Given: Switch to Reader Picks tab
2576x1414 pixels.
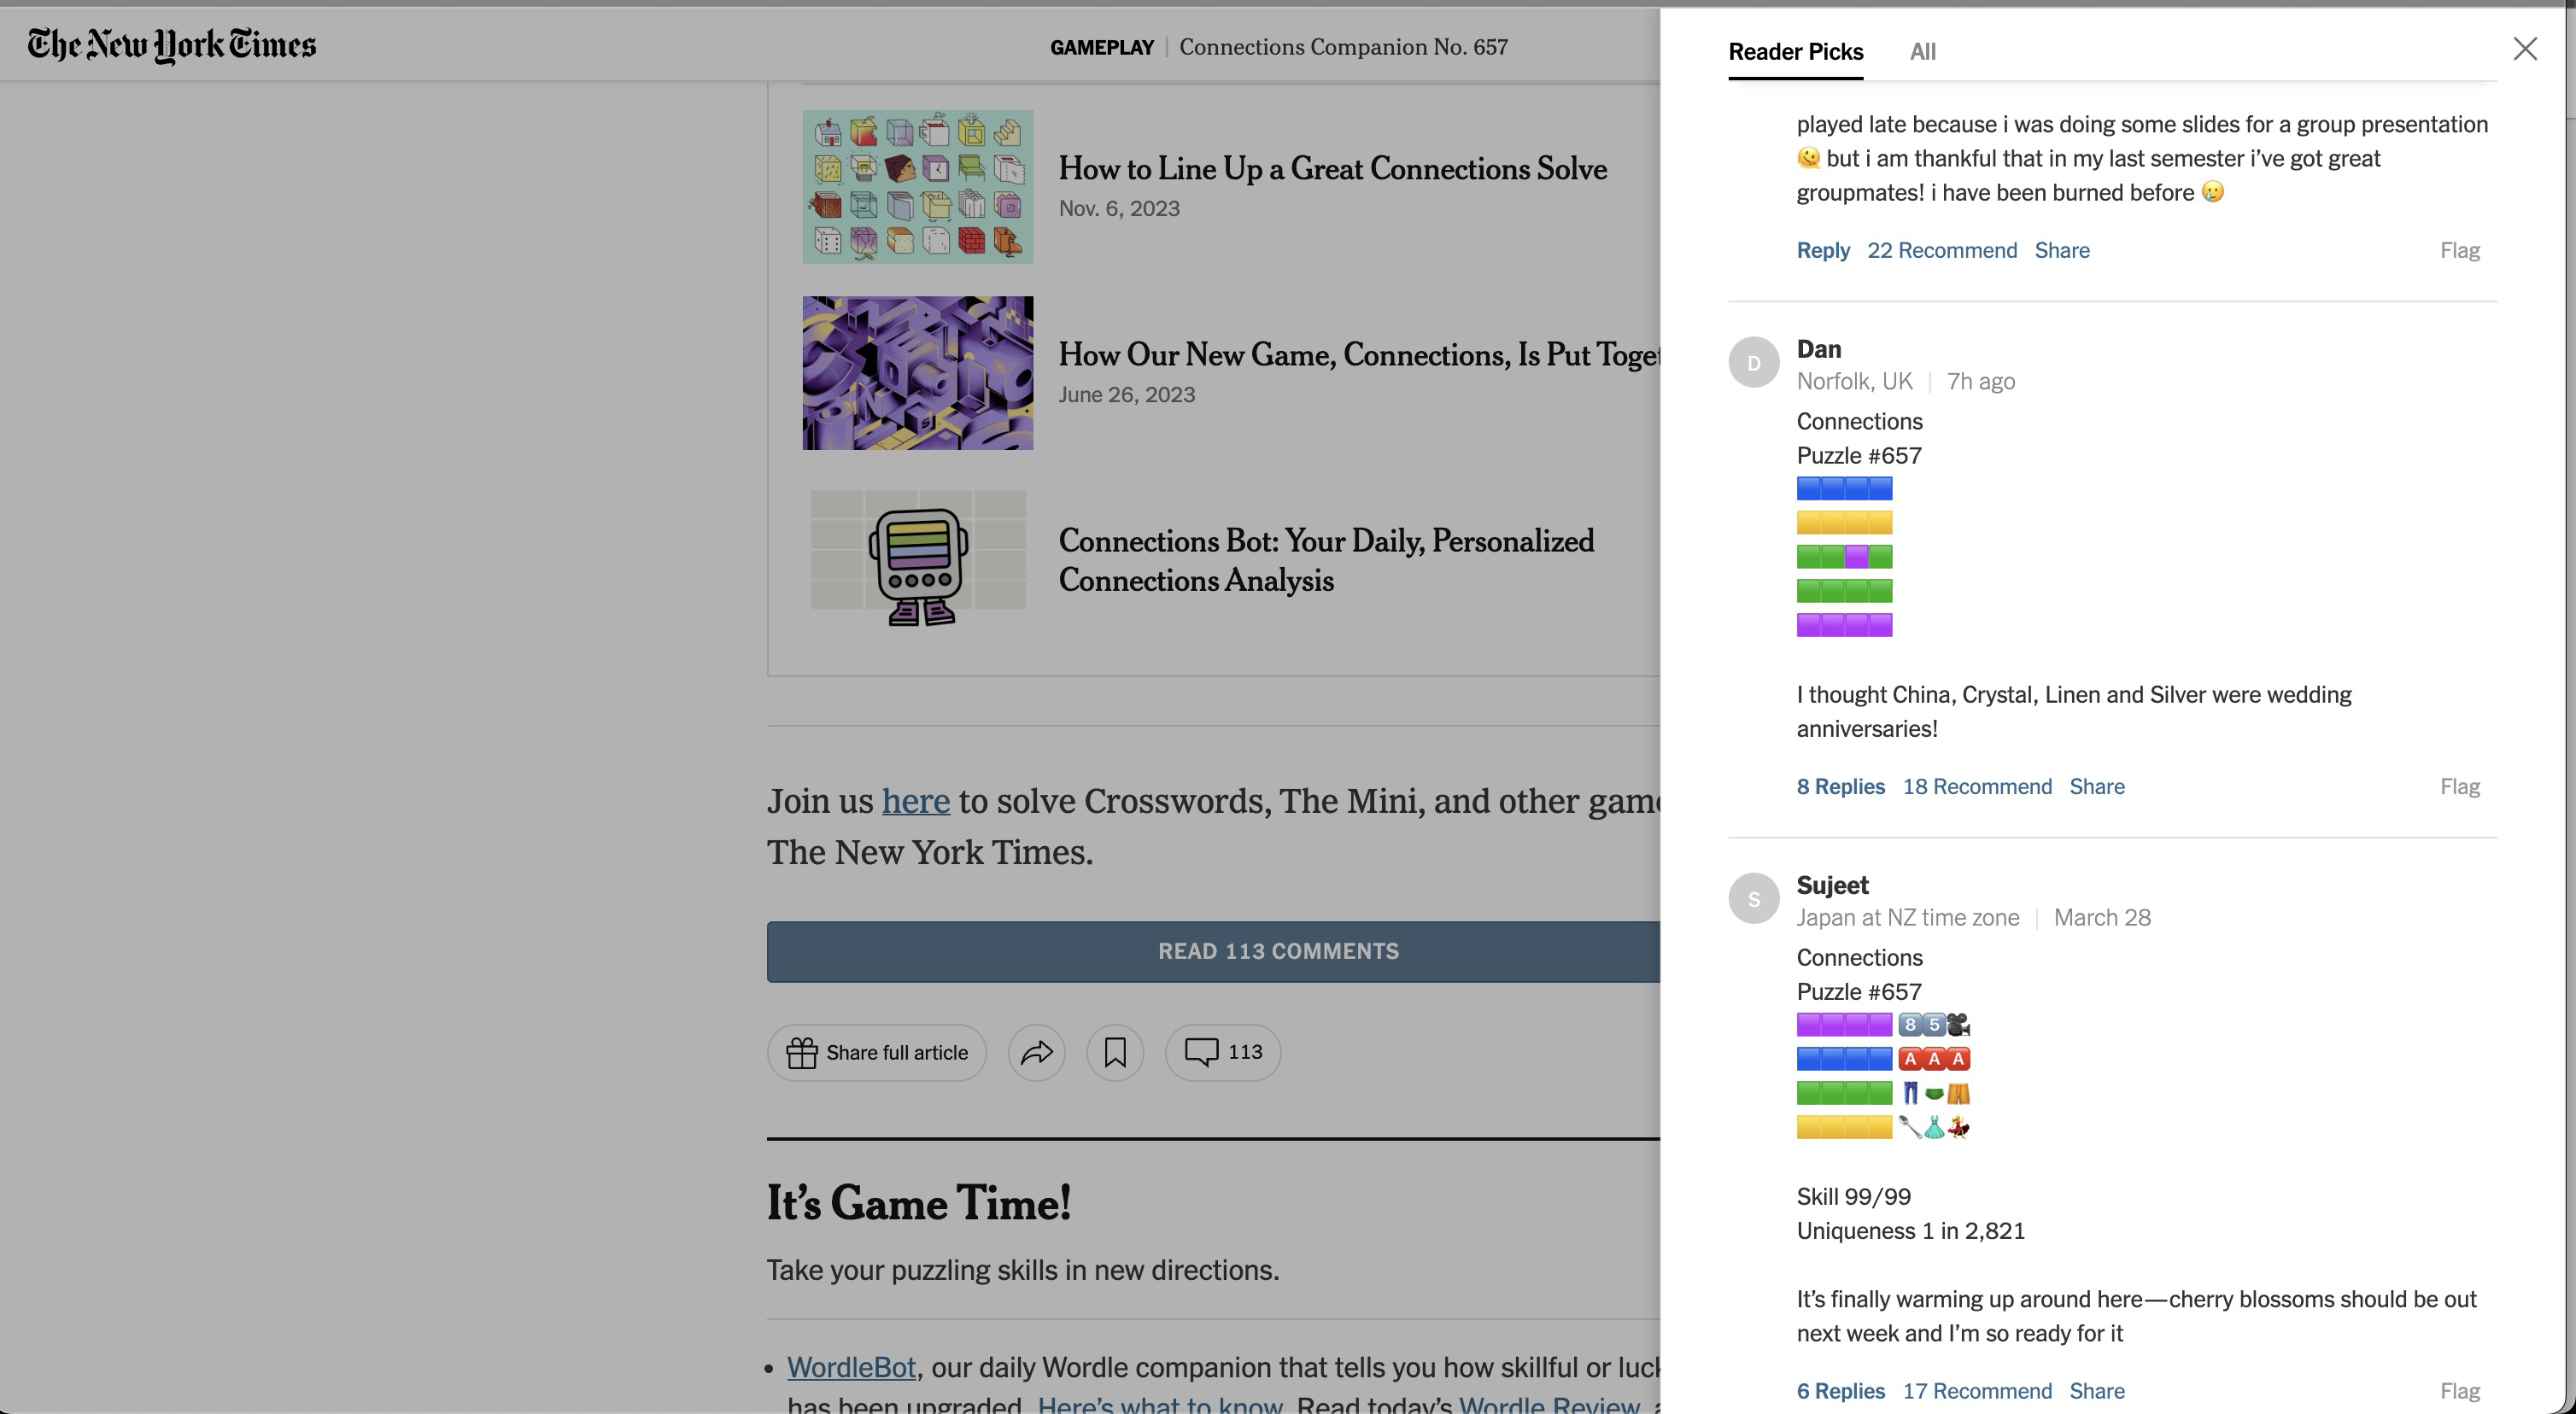Looking at the screenshot, I should (x=1796, y=52).
